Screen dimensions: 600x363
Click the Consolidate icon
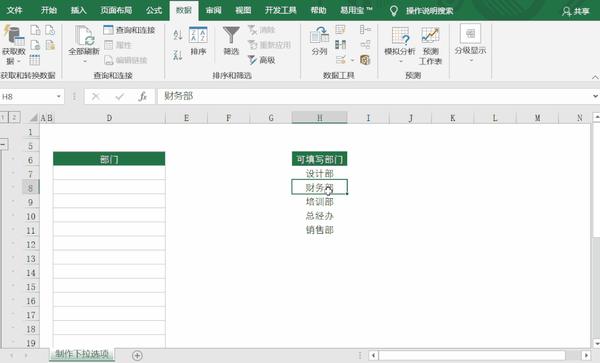(365, 29)
